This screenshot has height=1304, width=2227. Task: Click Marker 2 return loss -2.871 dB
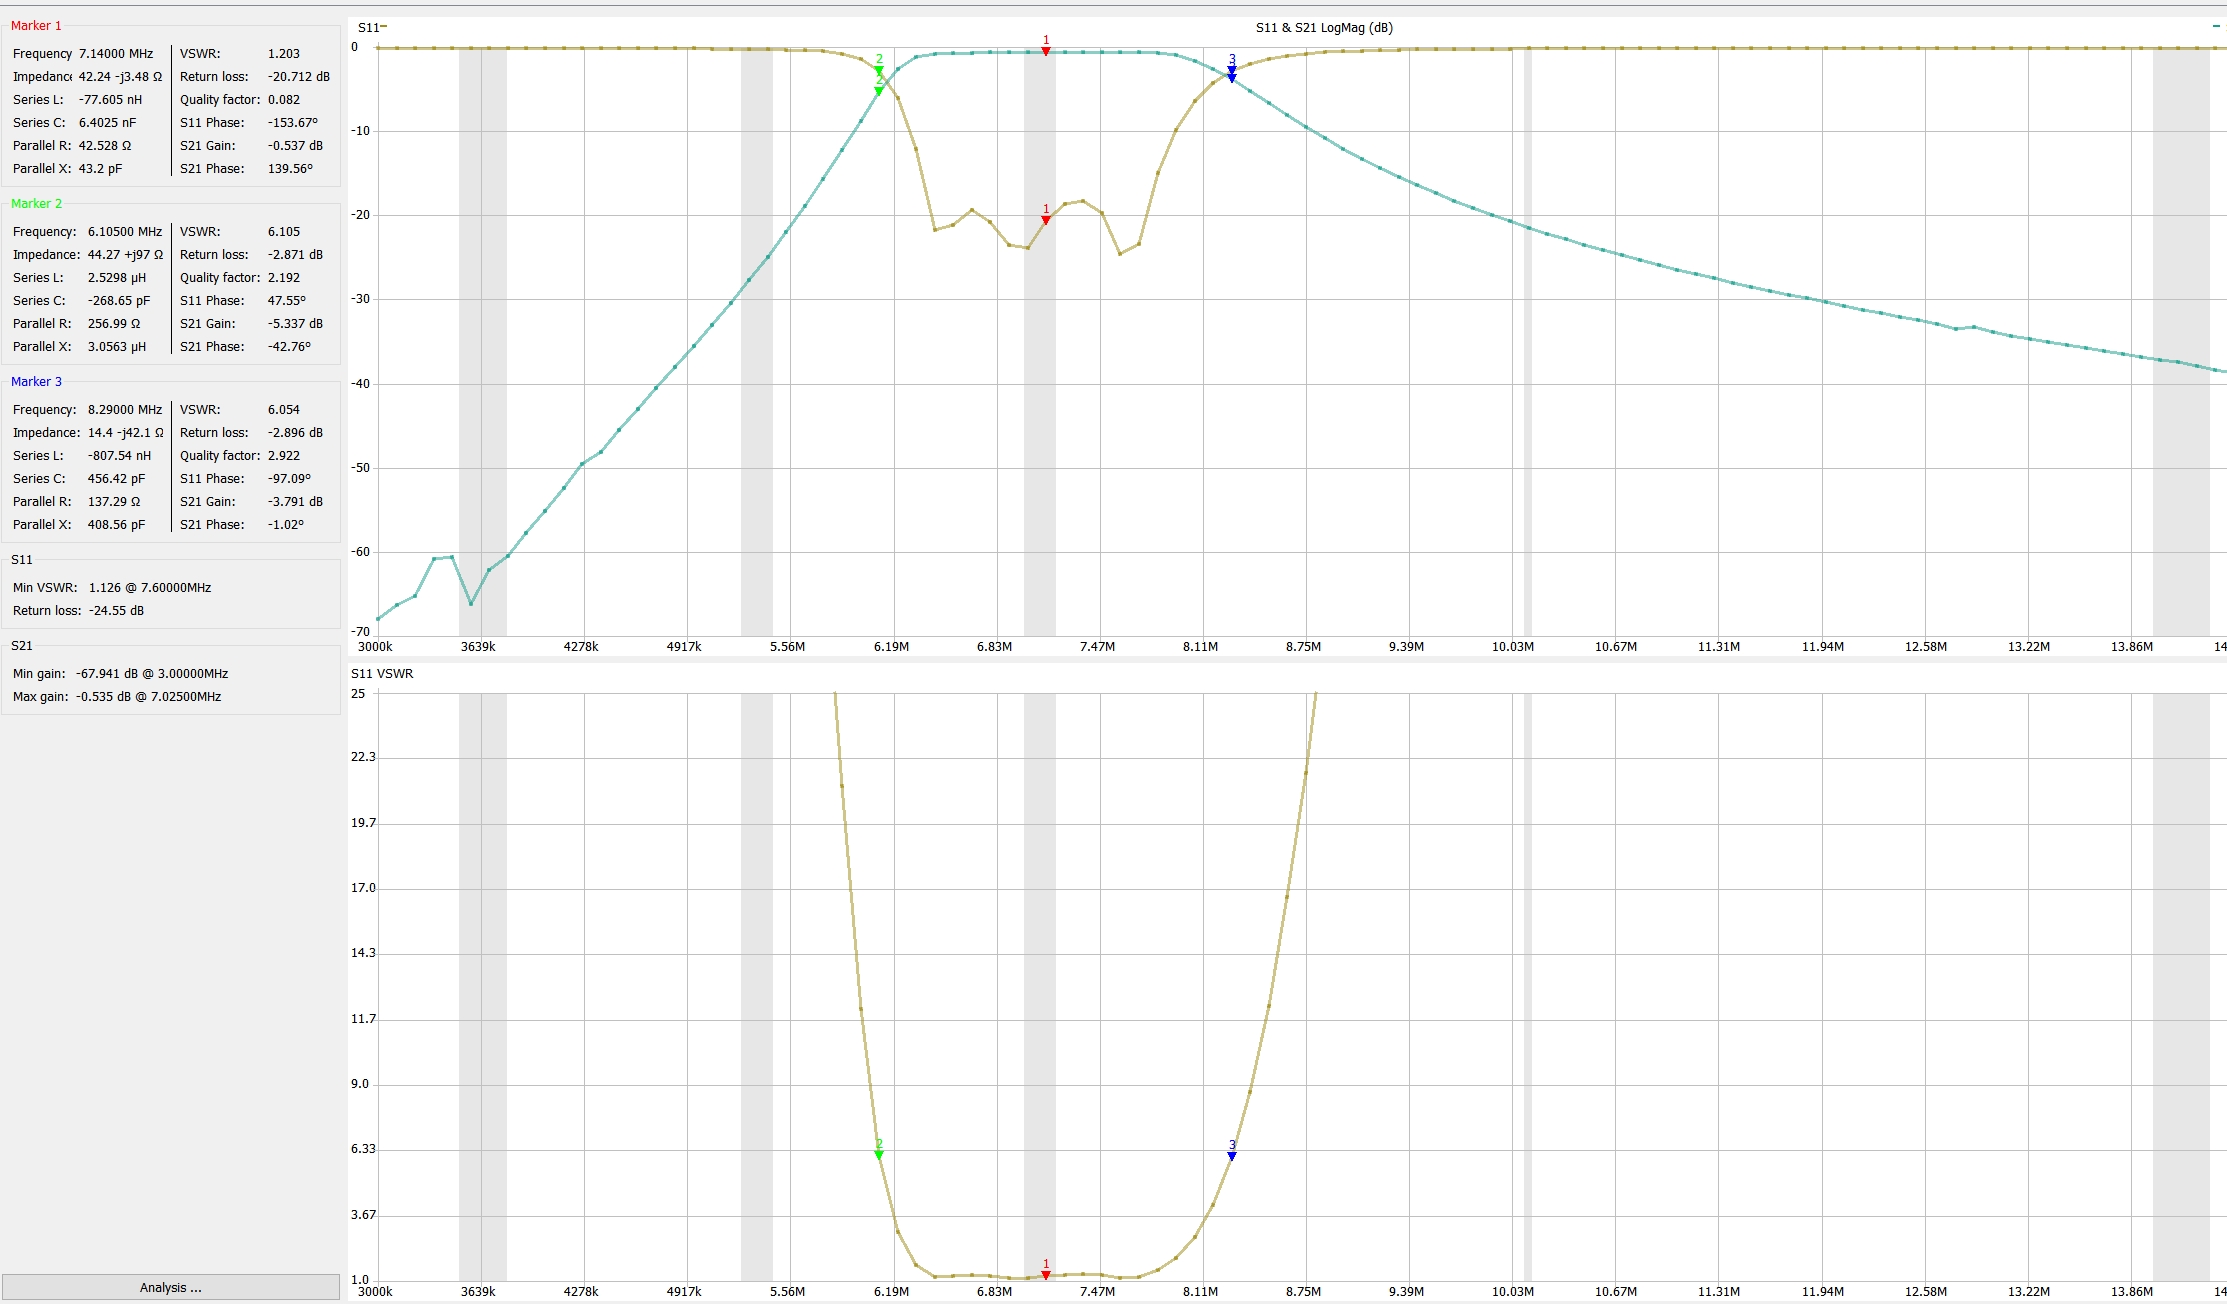pos(295,254)
